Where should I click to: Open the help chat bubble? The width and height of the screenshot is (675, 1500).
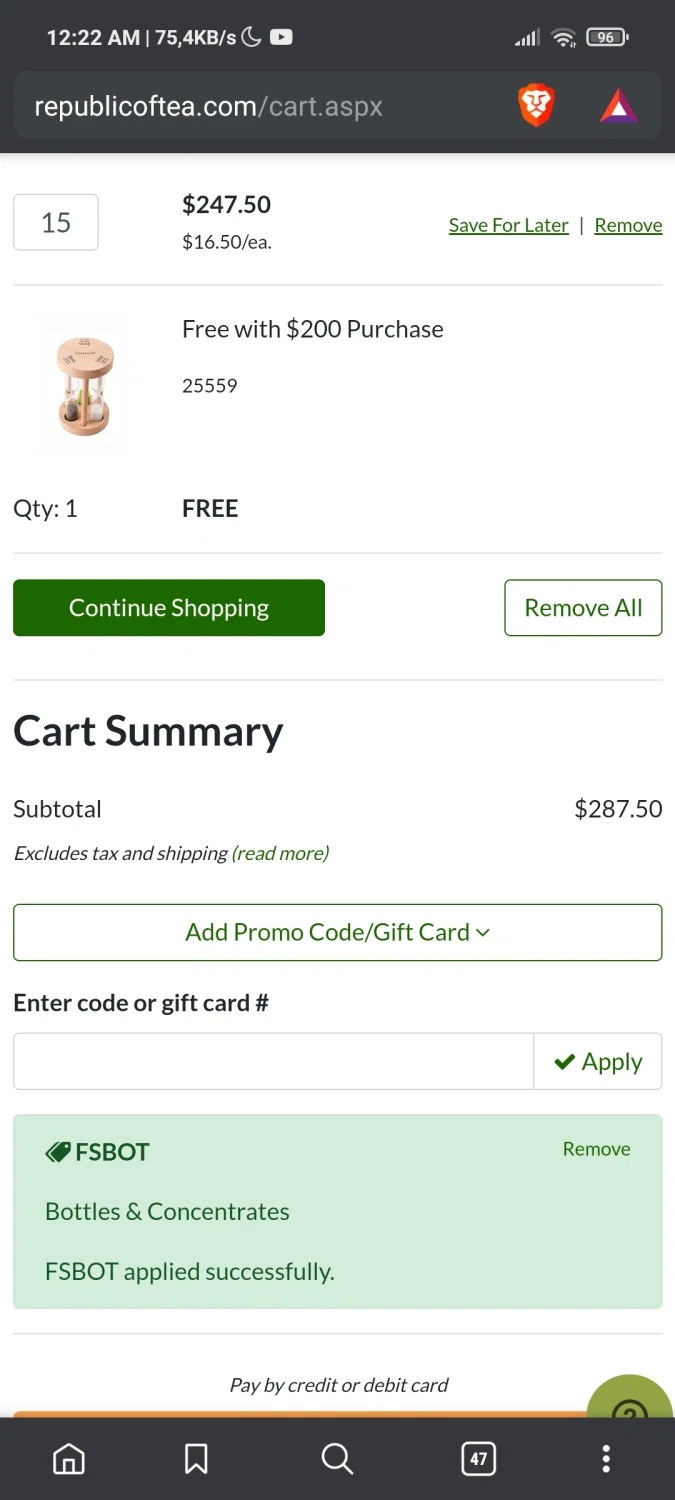click(631, 1400)
